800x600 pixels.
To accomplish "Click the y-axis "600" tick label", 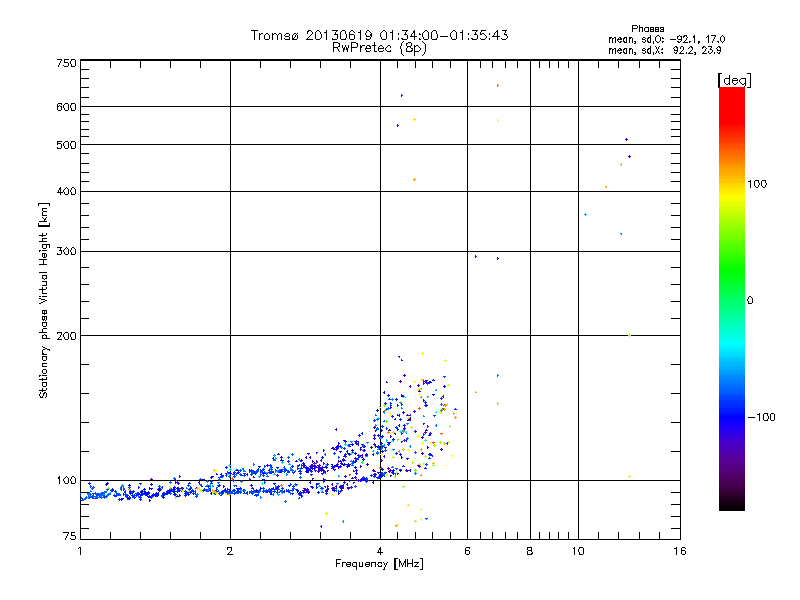I will (x=66, y=107).
